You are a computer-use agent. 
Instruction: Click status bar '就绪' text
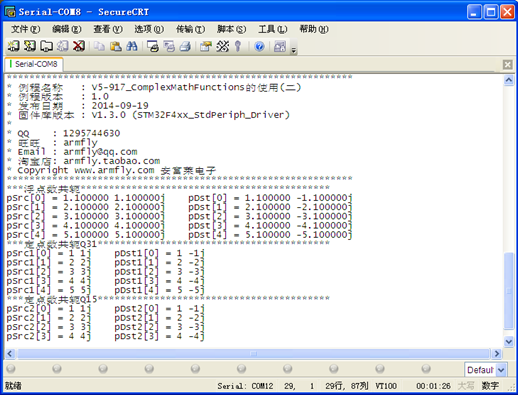13,386
